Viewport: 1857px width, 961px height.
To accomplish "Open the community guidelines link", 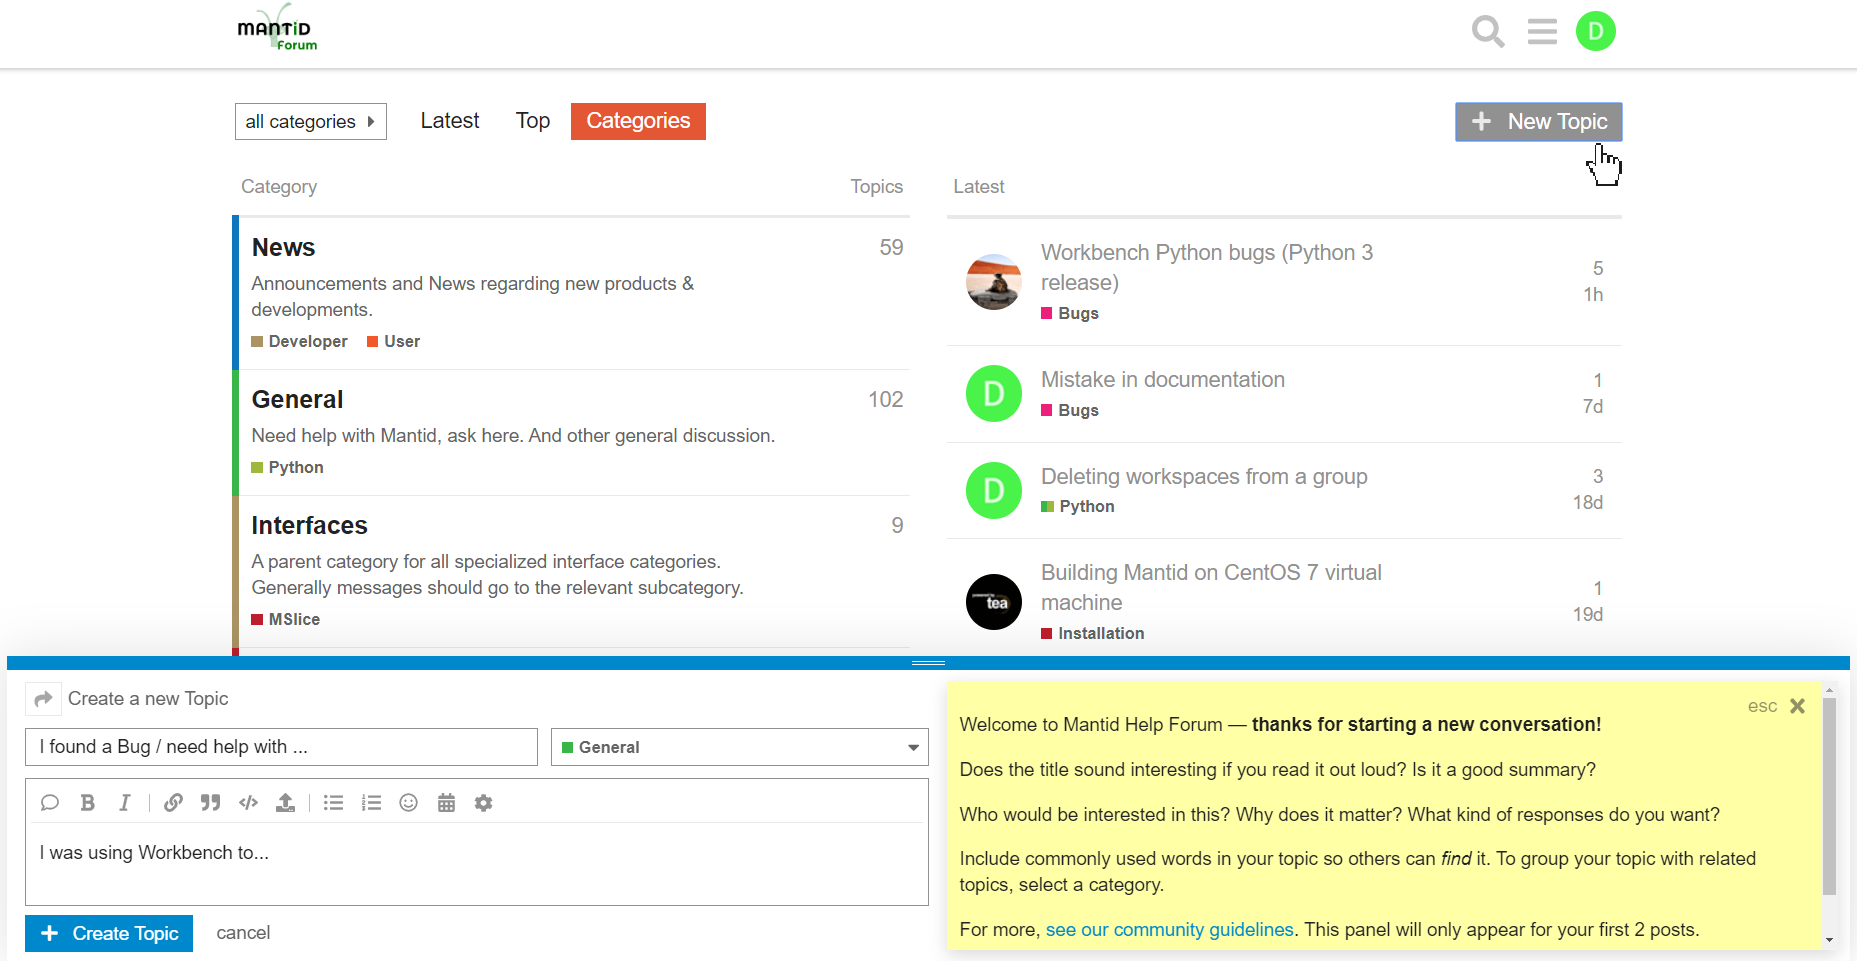I will (1169, 929).
